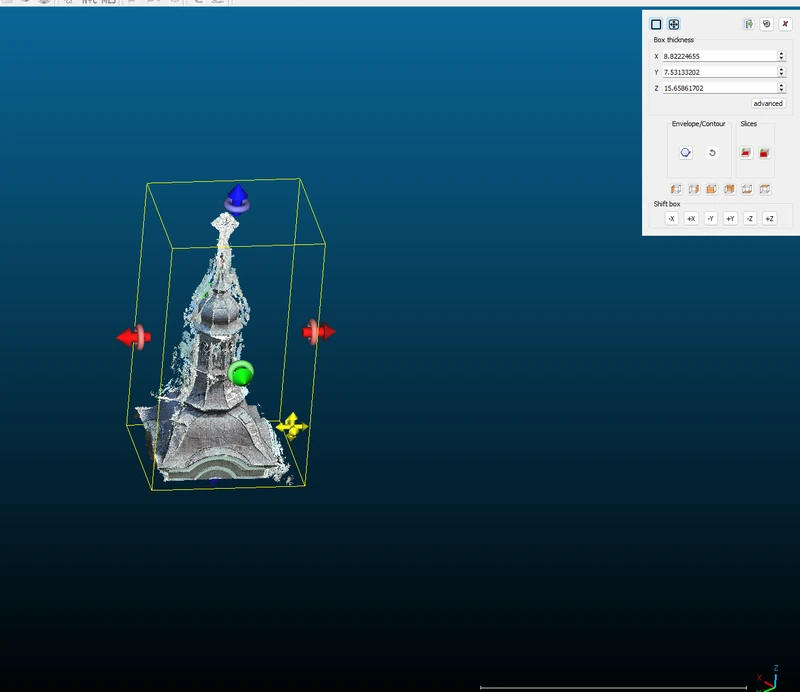Close the cross section tool panel
Viewport: 800px width, 692px height.
tap(785, 24)
